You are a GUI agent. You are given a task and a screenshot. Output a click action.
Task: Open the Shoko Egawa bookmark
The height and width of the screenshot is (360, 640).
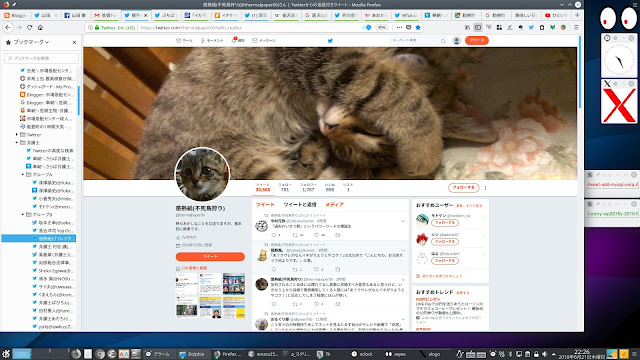coord(53,271)
